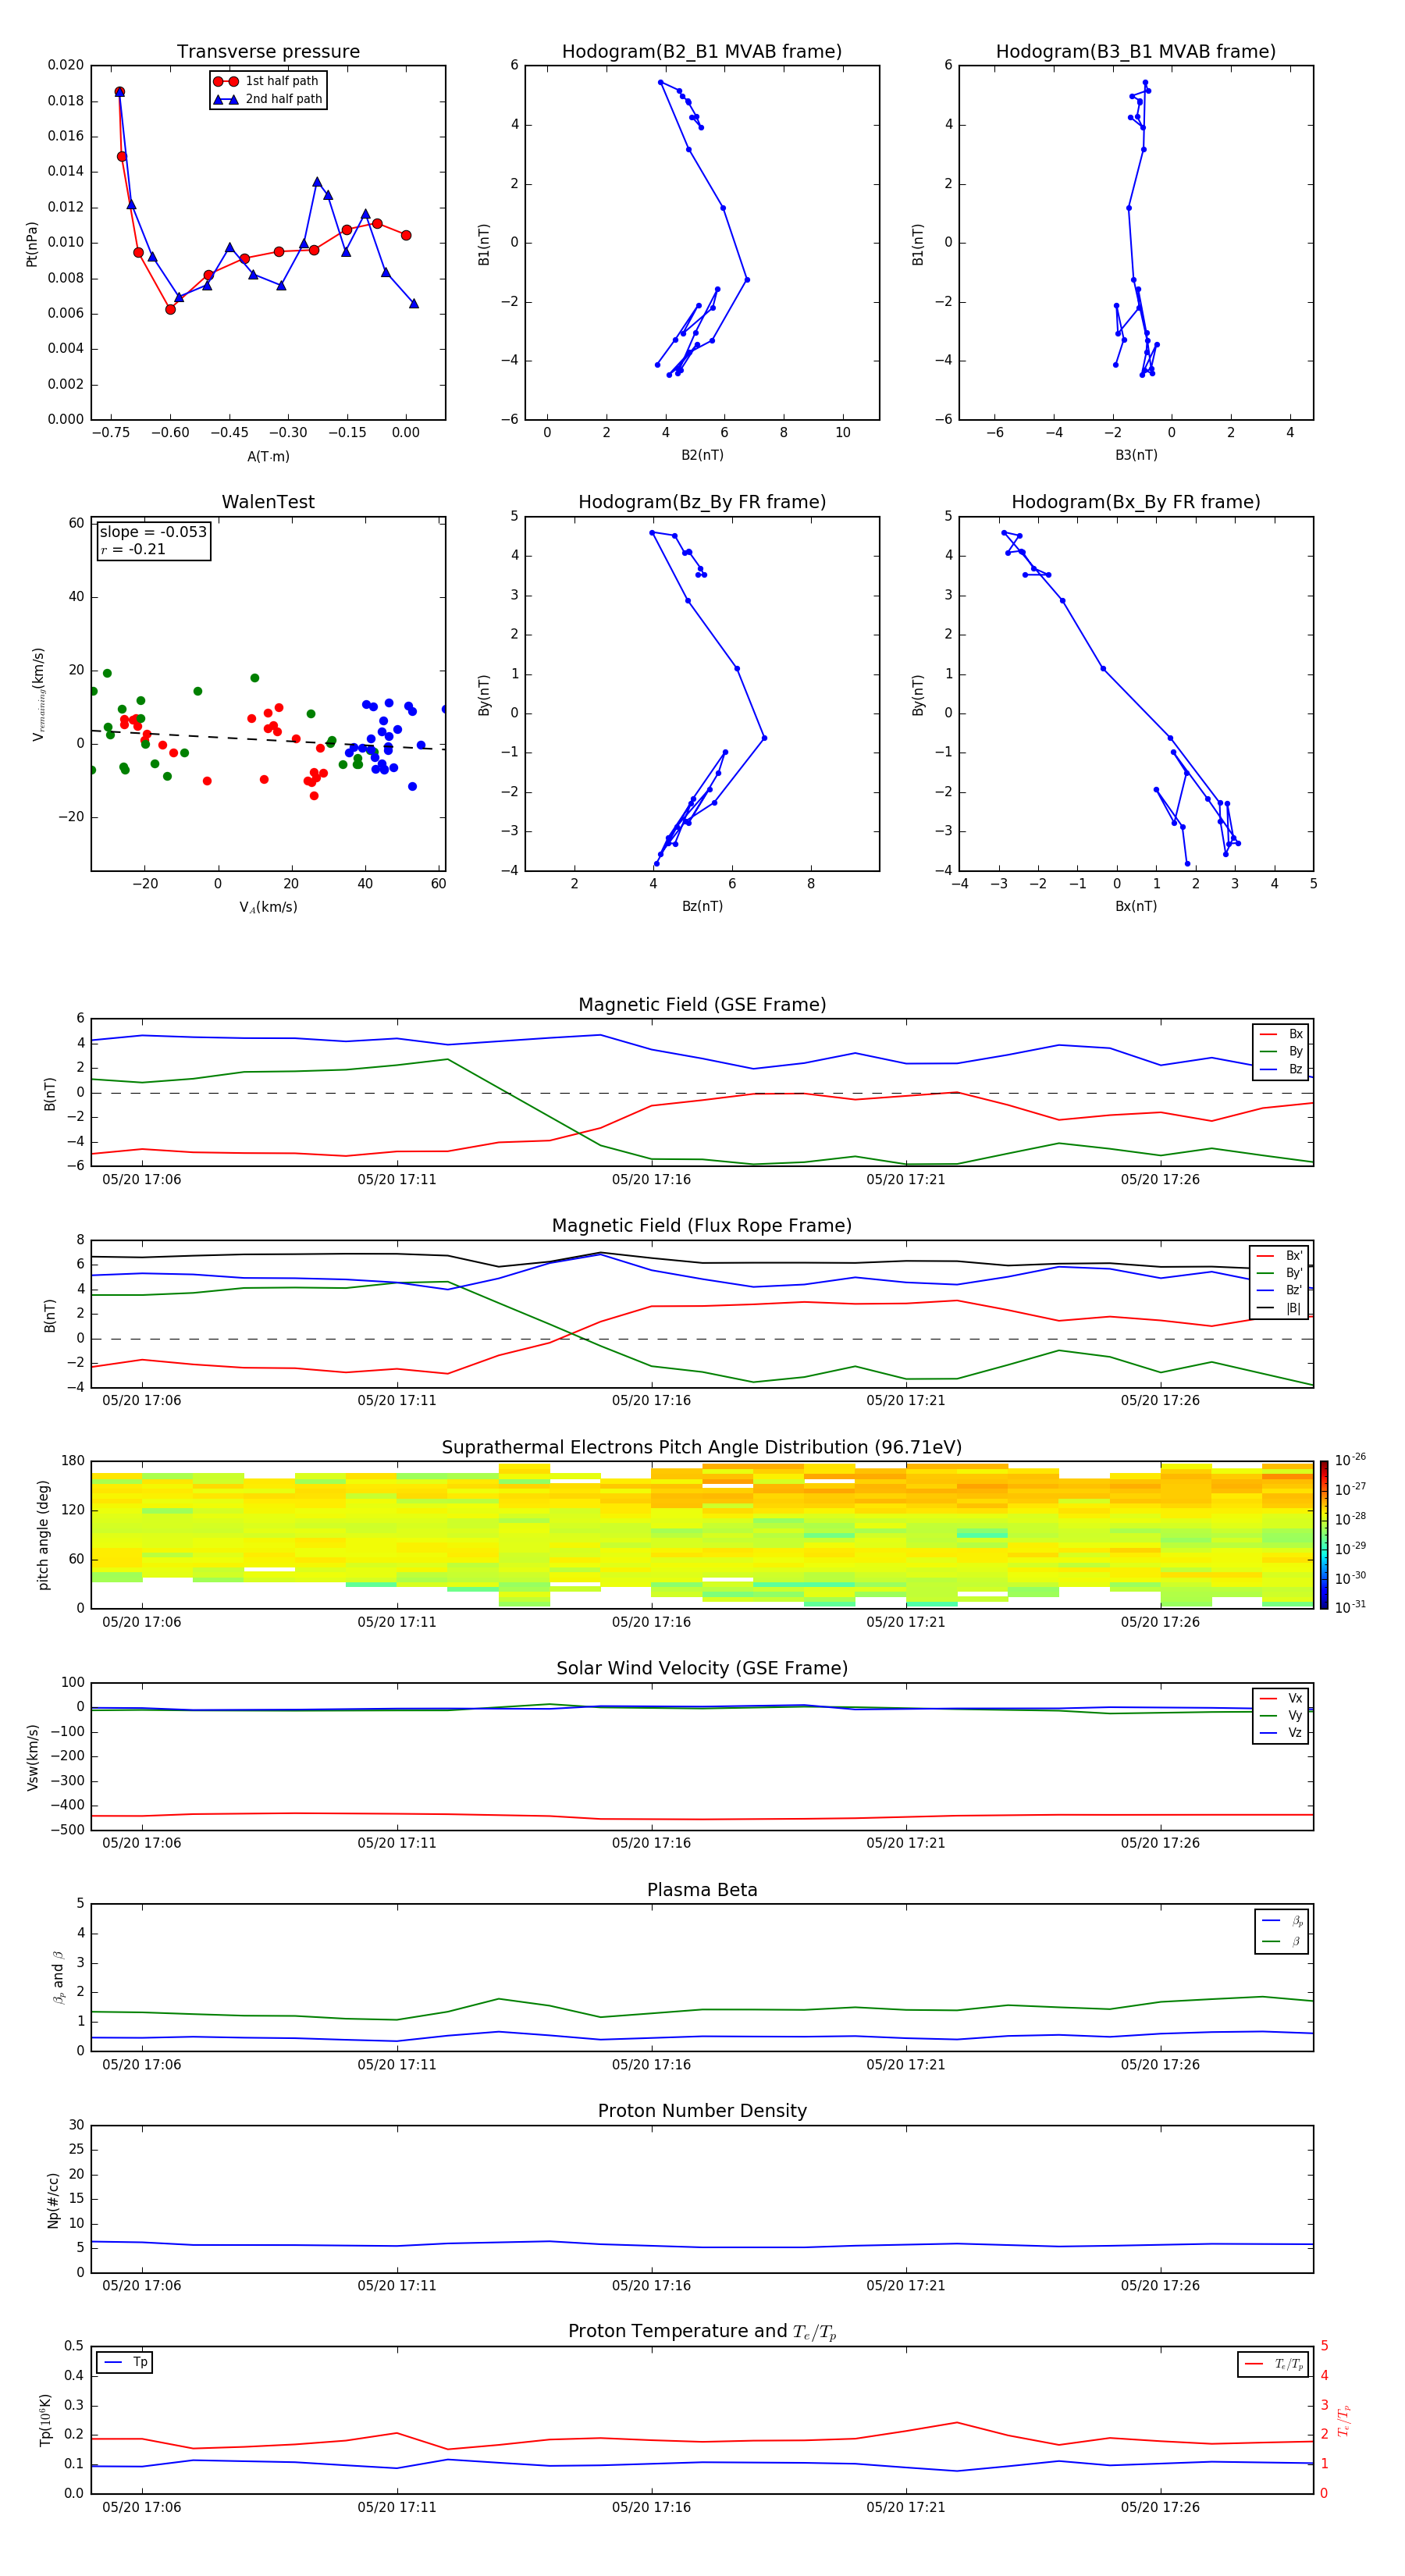The height and width of the screenshot is (2576, 1405).
Task: Click the 'WalenTest' plot title
Action: tap(268, 502)
